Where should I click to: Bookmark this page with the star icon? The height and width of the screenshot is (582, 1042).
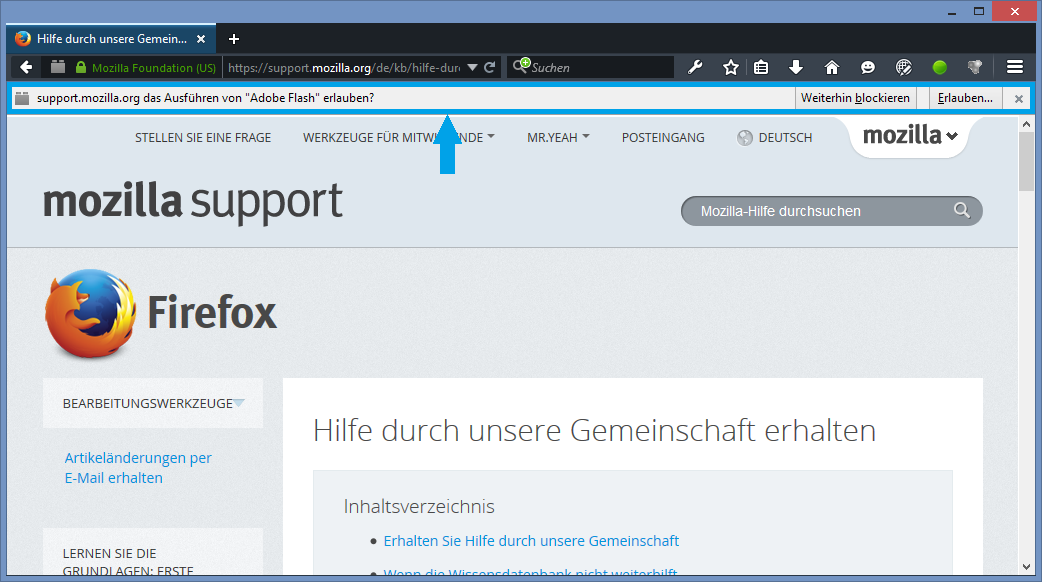731,67
